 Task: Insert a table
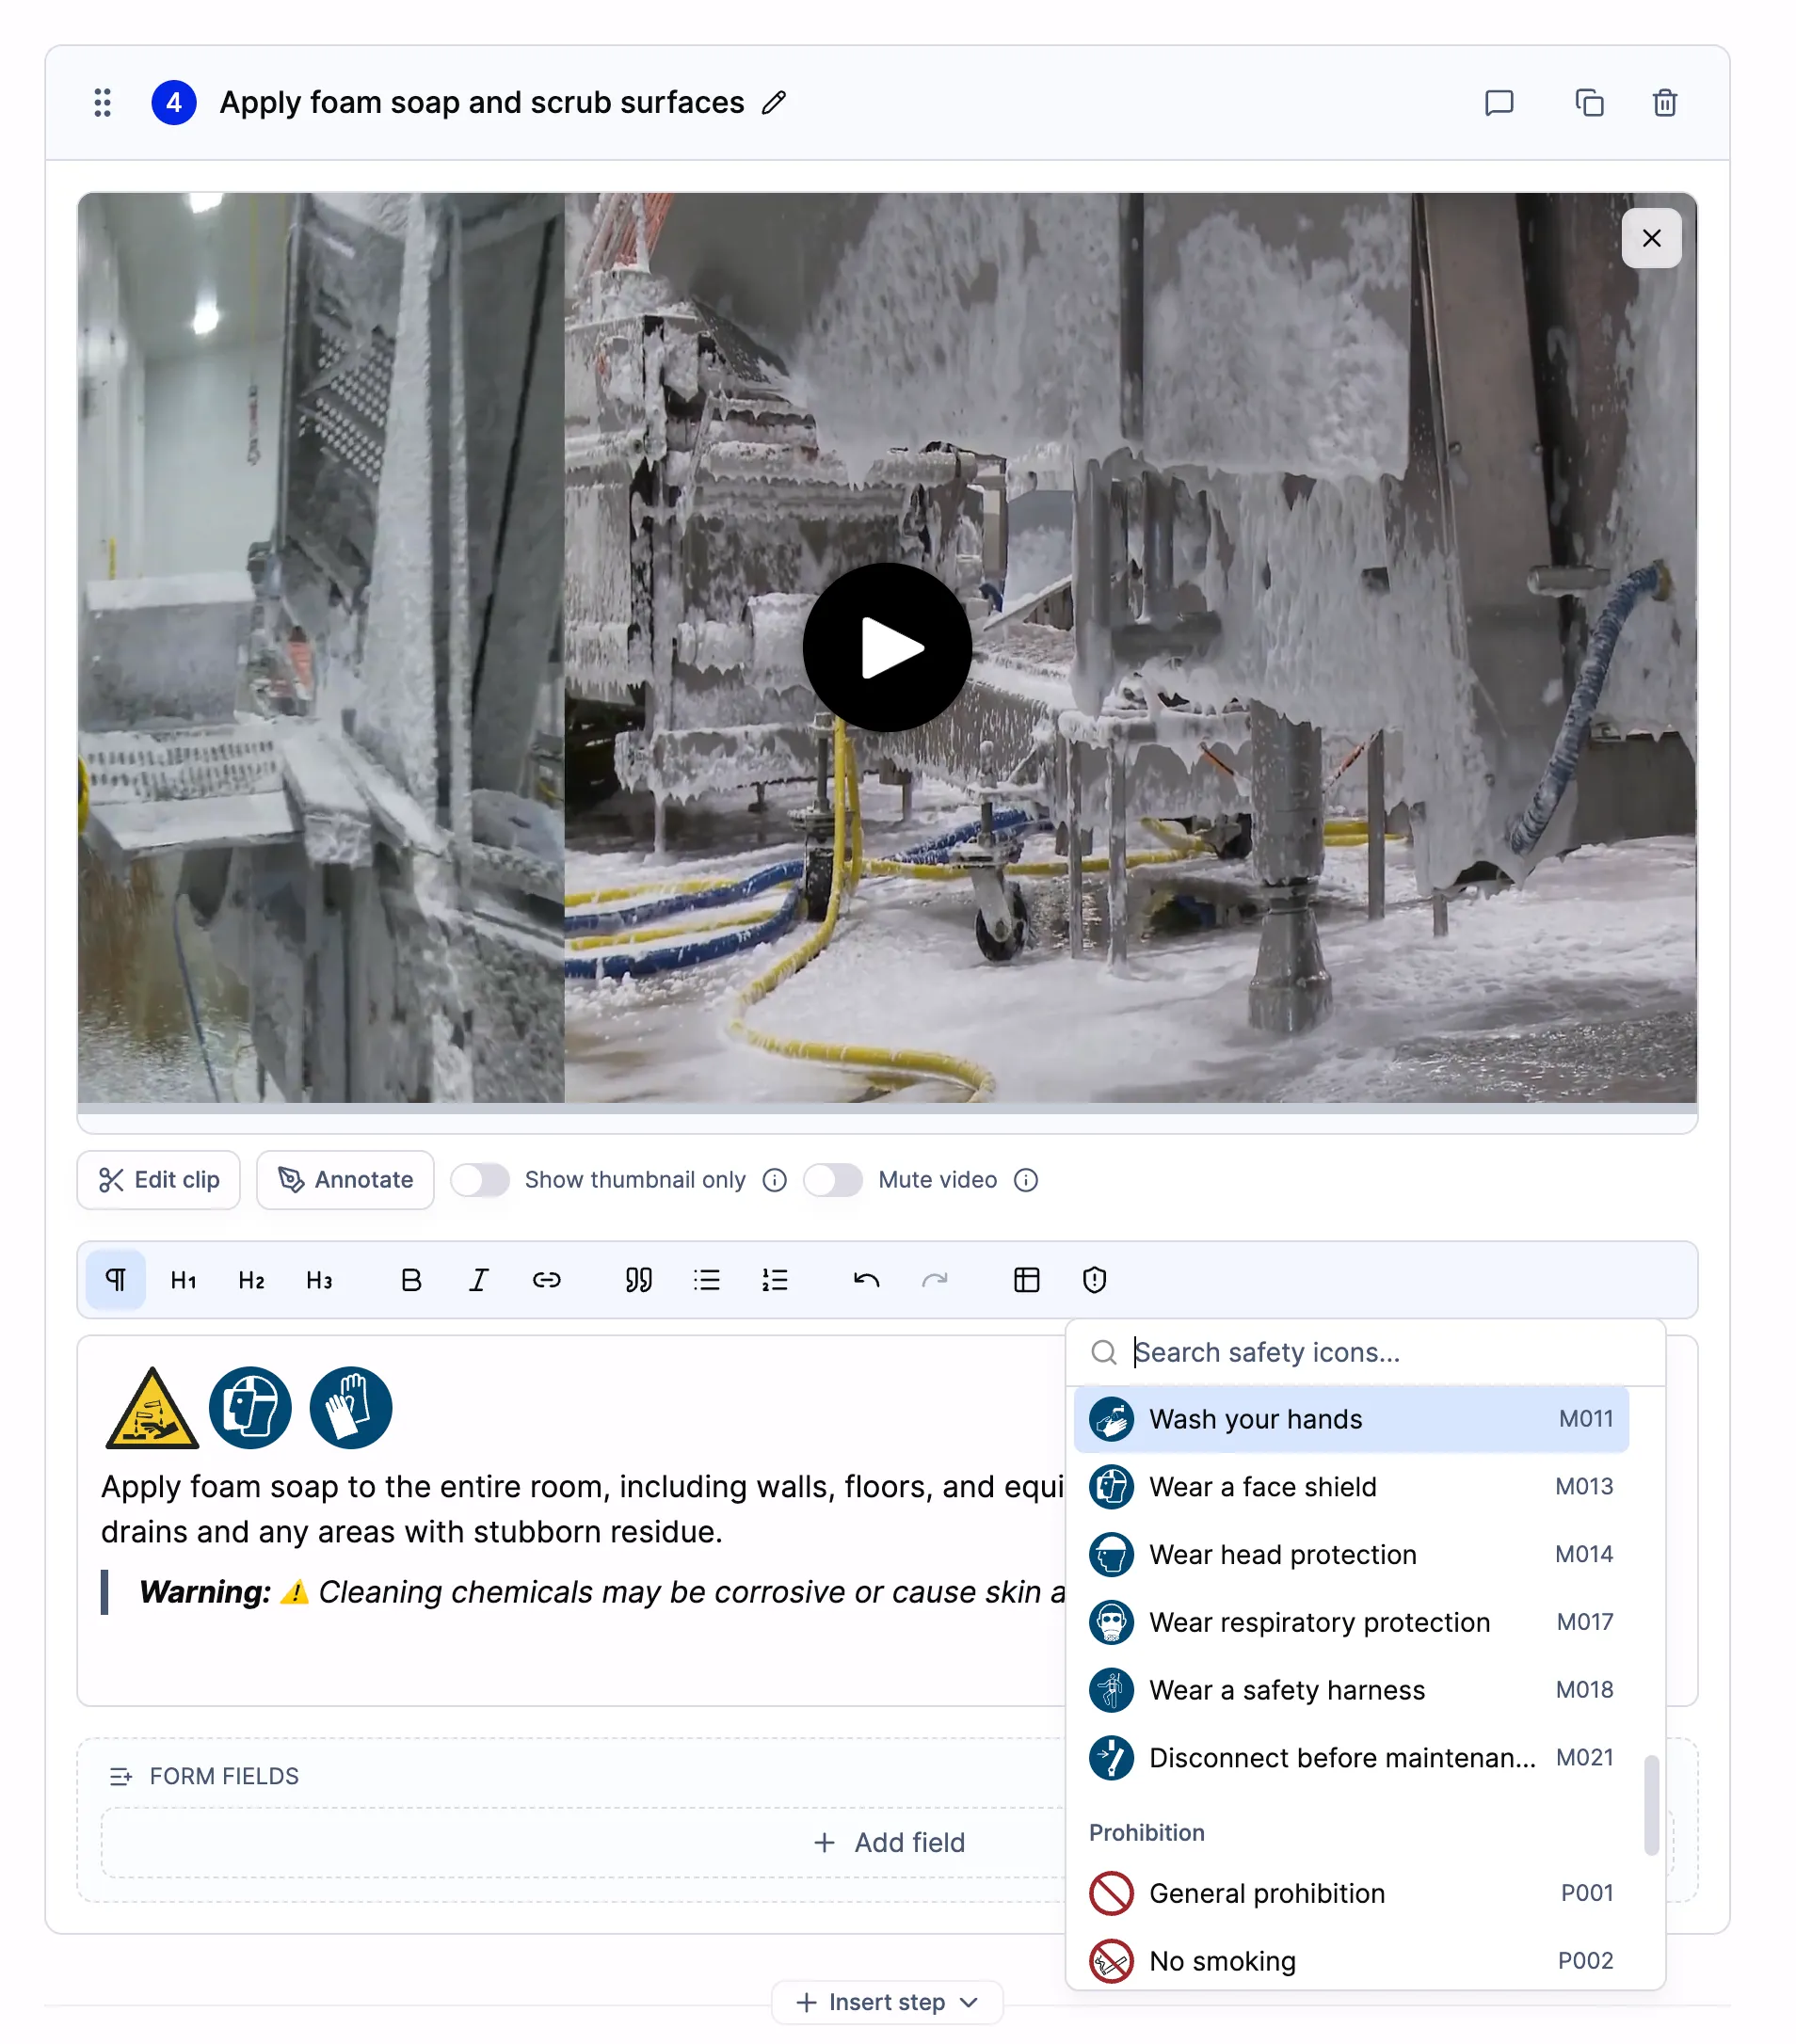click(1027, 1280)
